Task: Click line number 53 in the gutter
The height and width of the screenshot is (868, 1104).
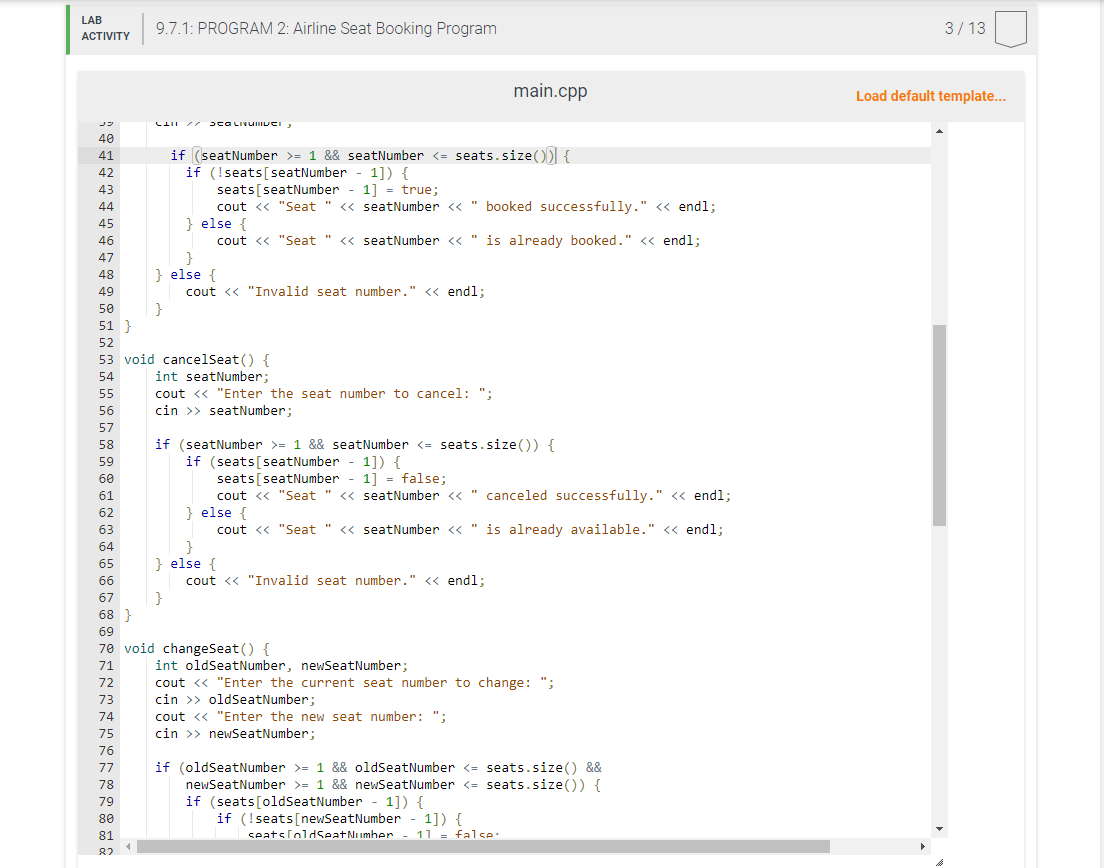Action: point(106,360)
